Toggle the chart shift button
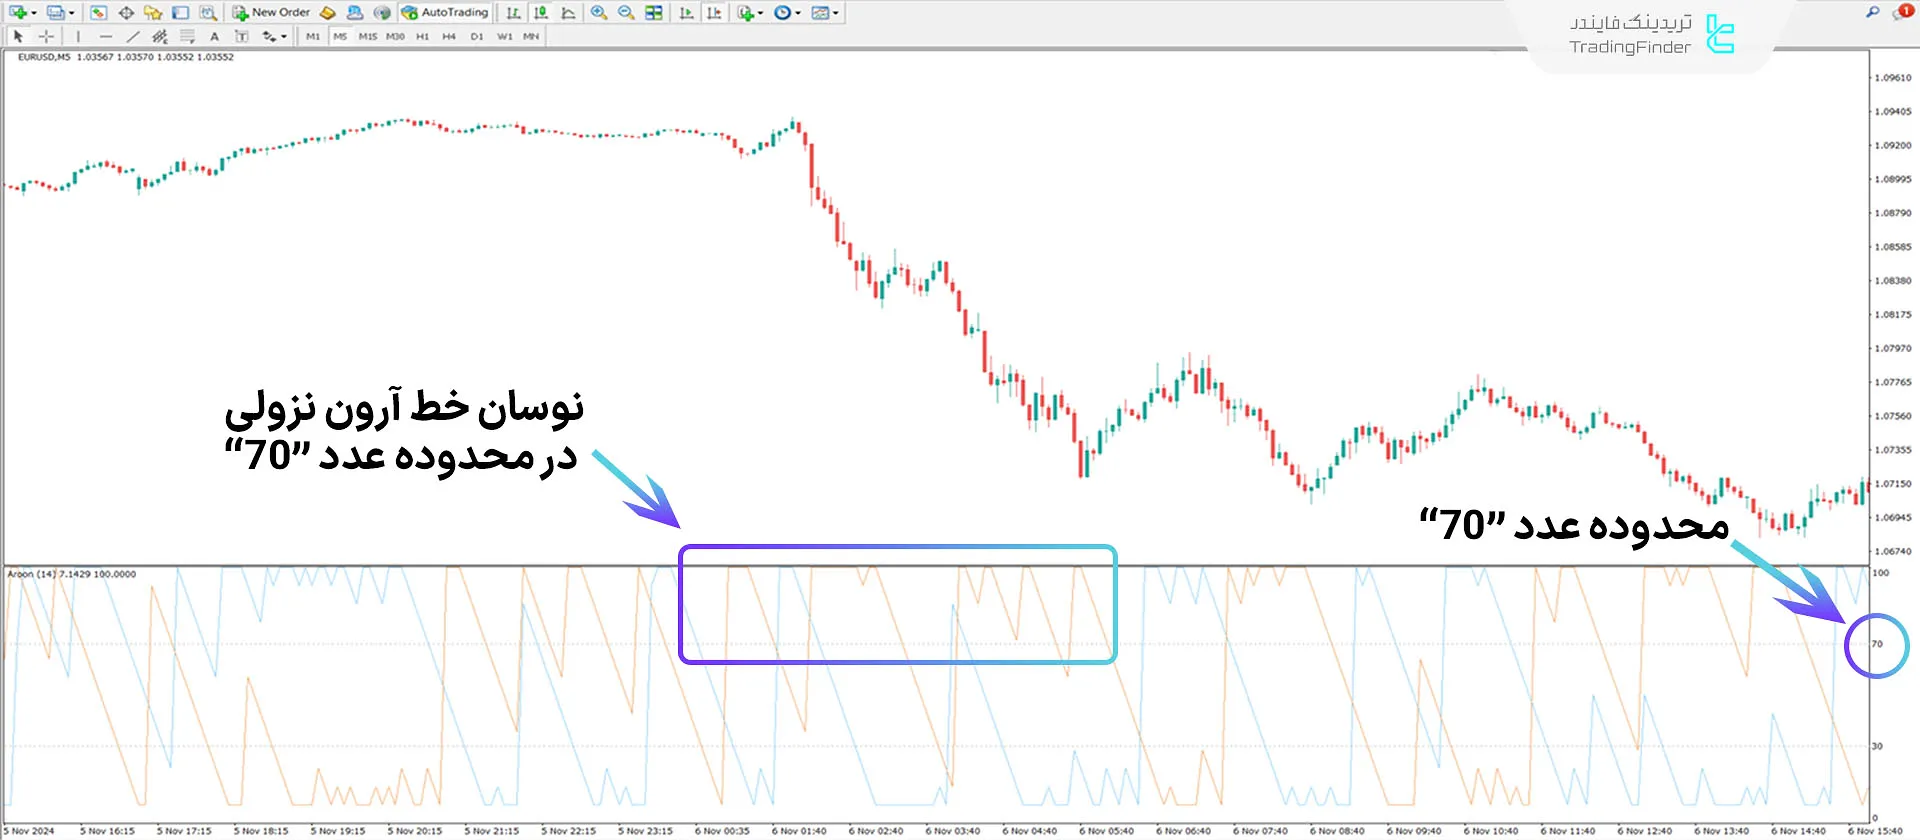Viewport: 1920px width, 840px height. pos(714,13)
